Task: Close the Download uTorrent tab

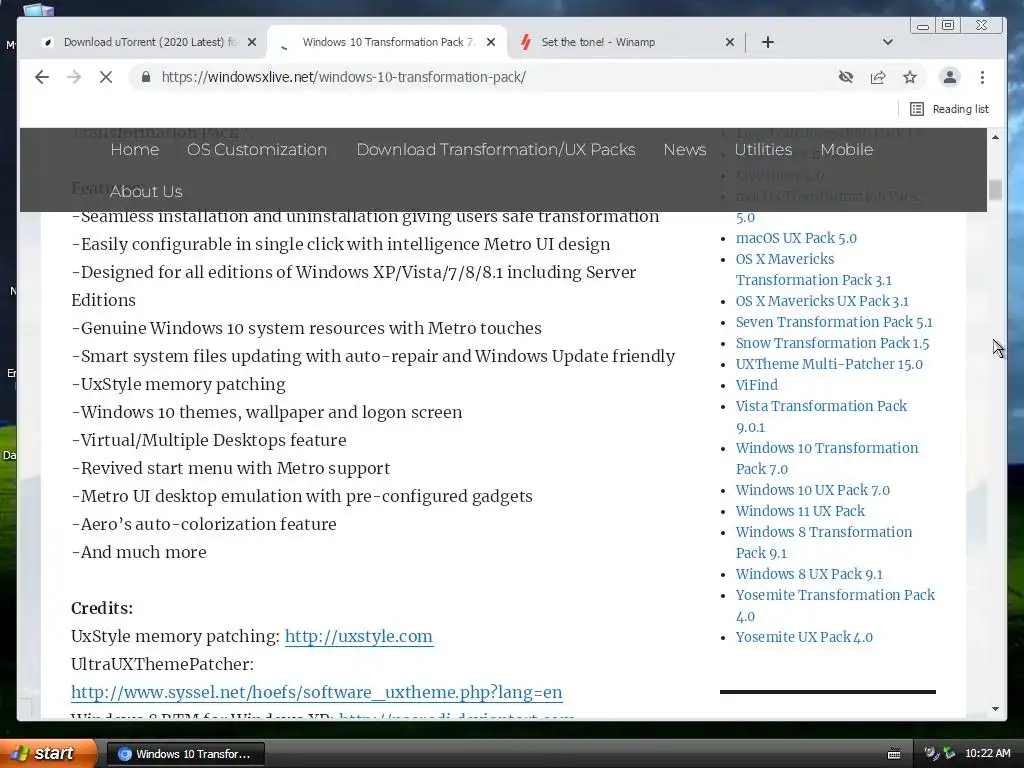Action: [252, 42]
